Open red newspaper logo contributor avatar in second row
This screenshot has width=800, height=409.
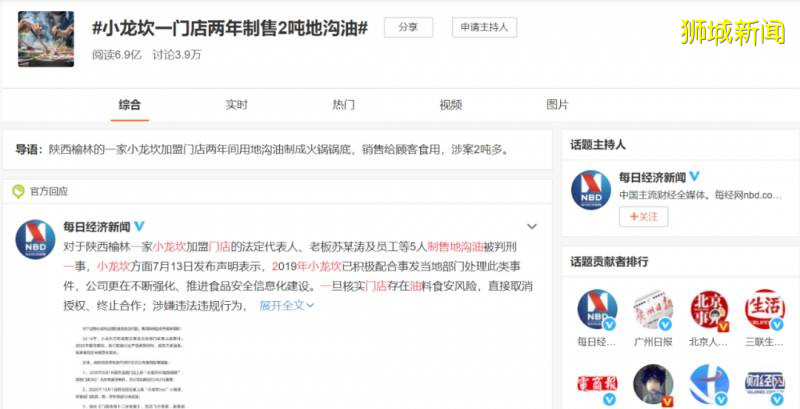pyautogui.click(x=597, y=385)
